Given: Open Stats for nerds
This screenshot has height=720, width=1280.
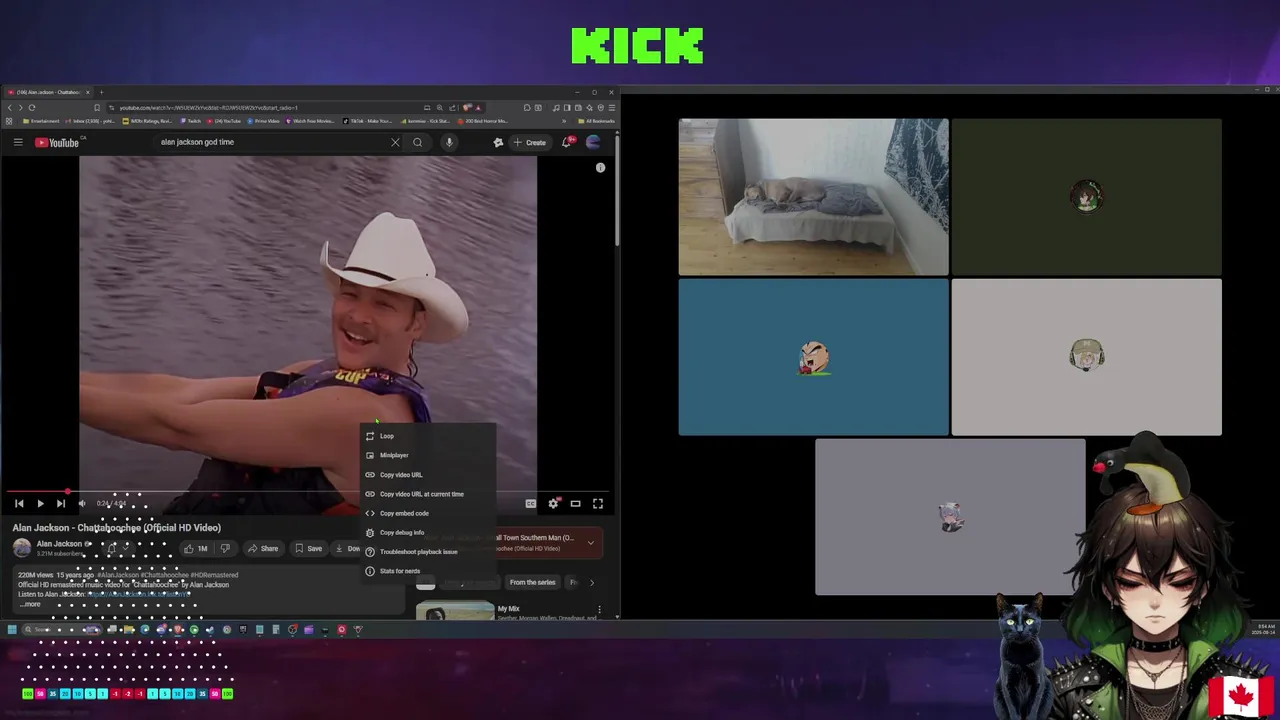Looking at the screenshot, I should pyautogui.click(x=428, y=571).
